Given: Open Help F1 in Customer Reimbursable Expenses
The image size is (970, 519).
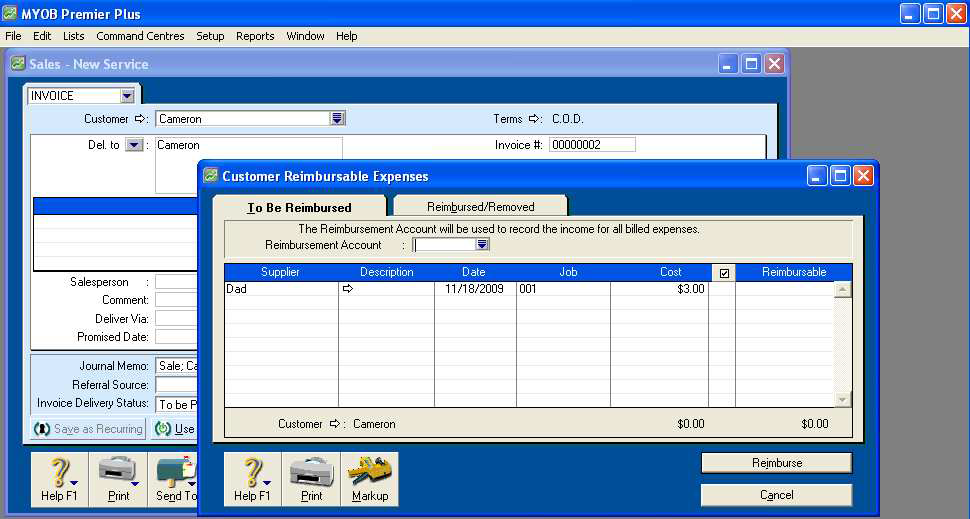Looking at the screenshot, I should (252, 479).
